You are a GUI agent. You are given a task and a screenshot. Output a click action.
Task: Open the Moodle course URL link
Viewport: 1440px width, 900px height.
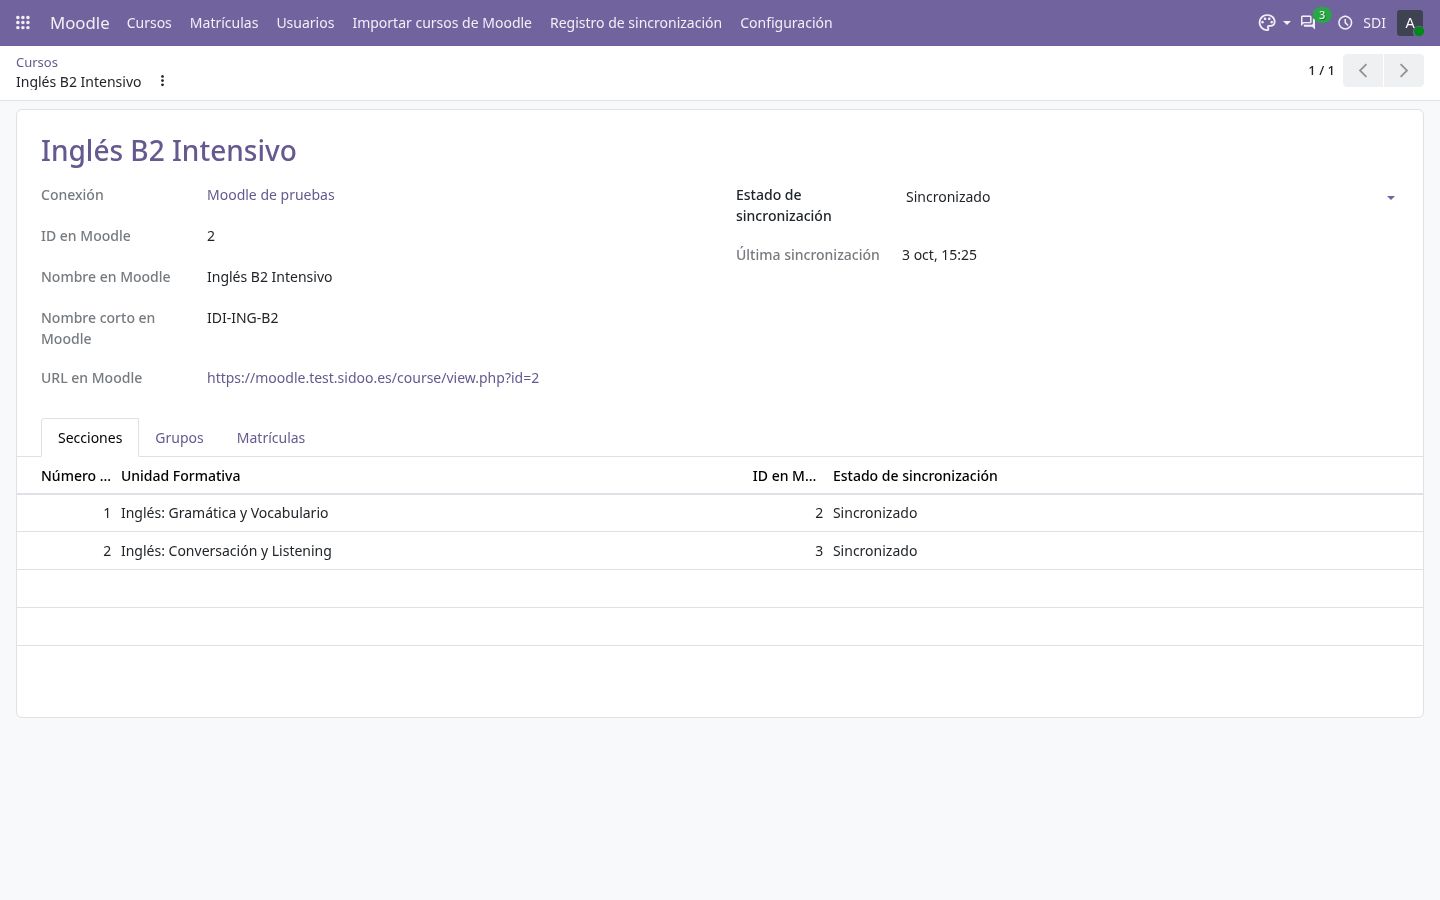[373, 378]
